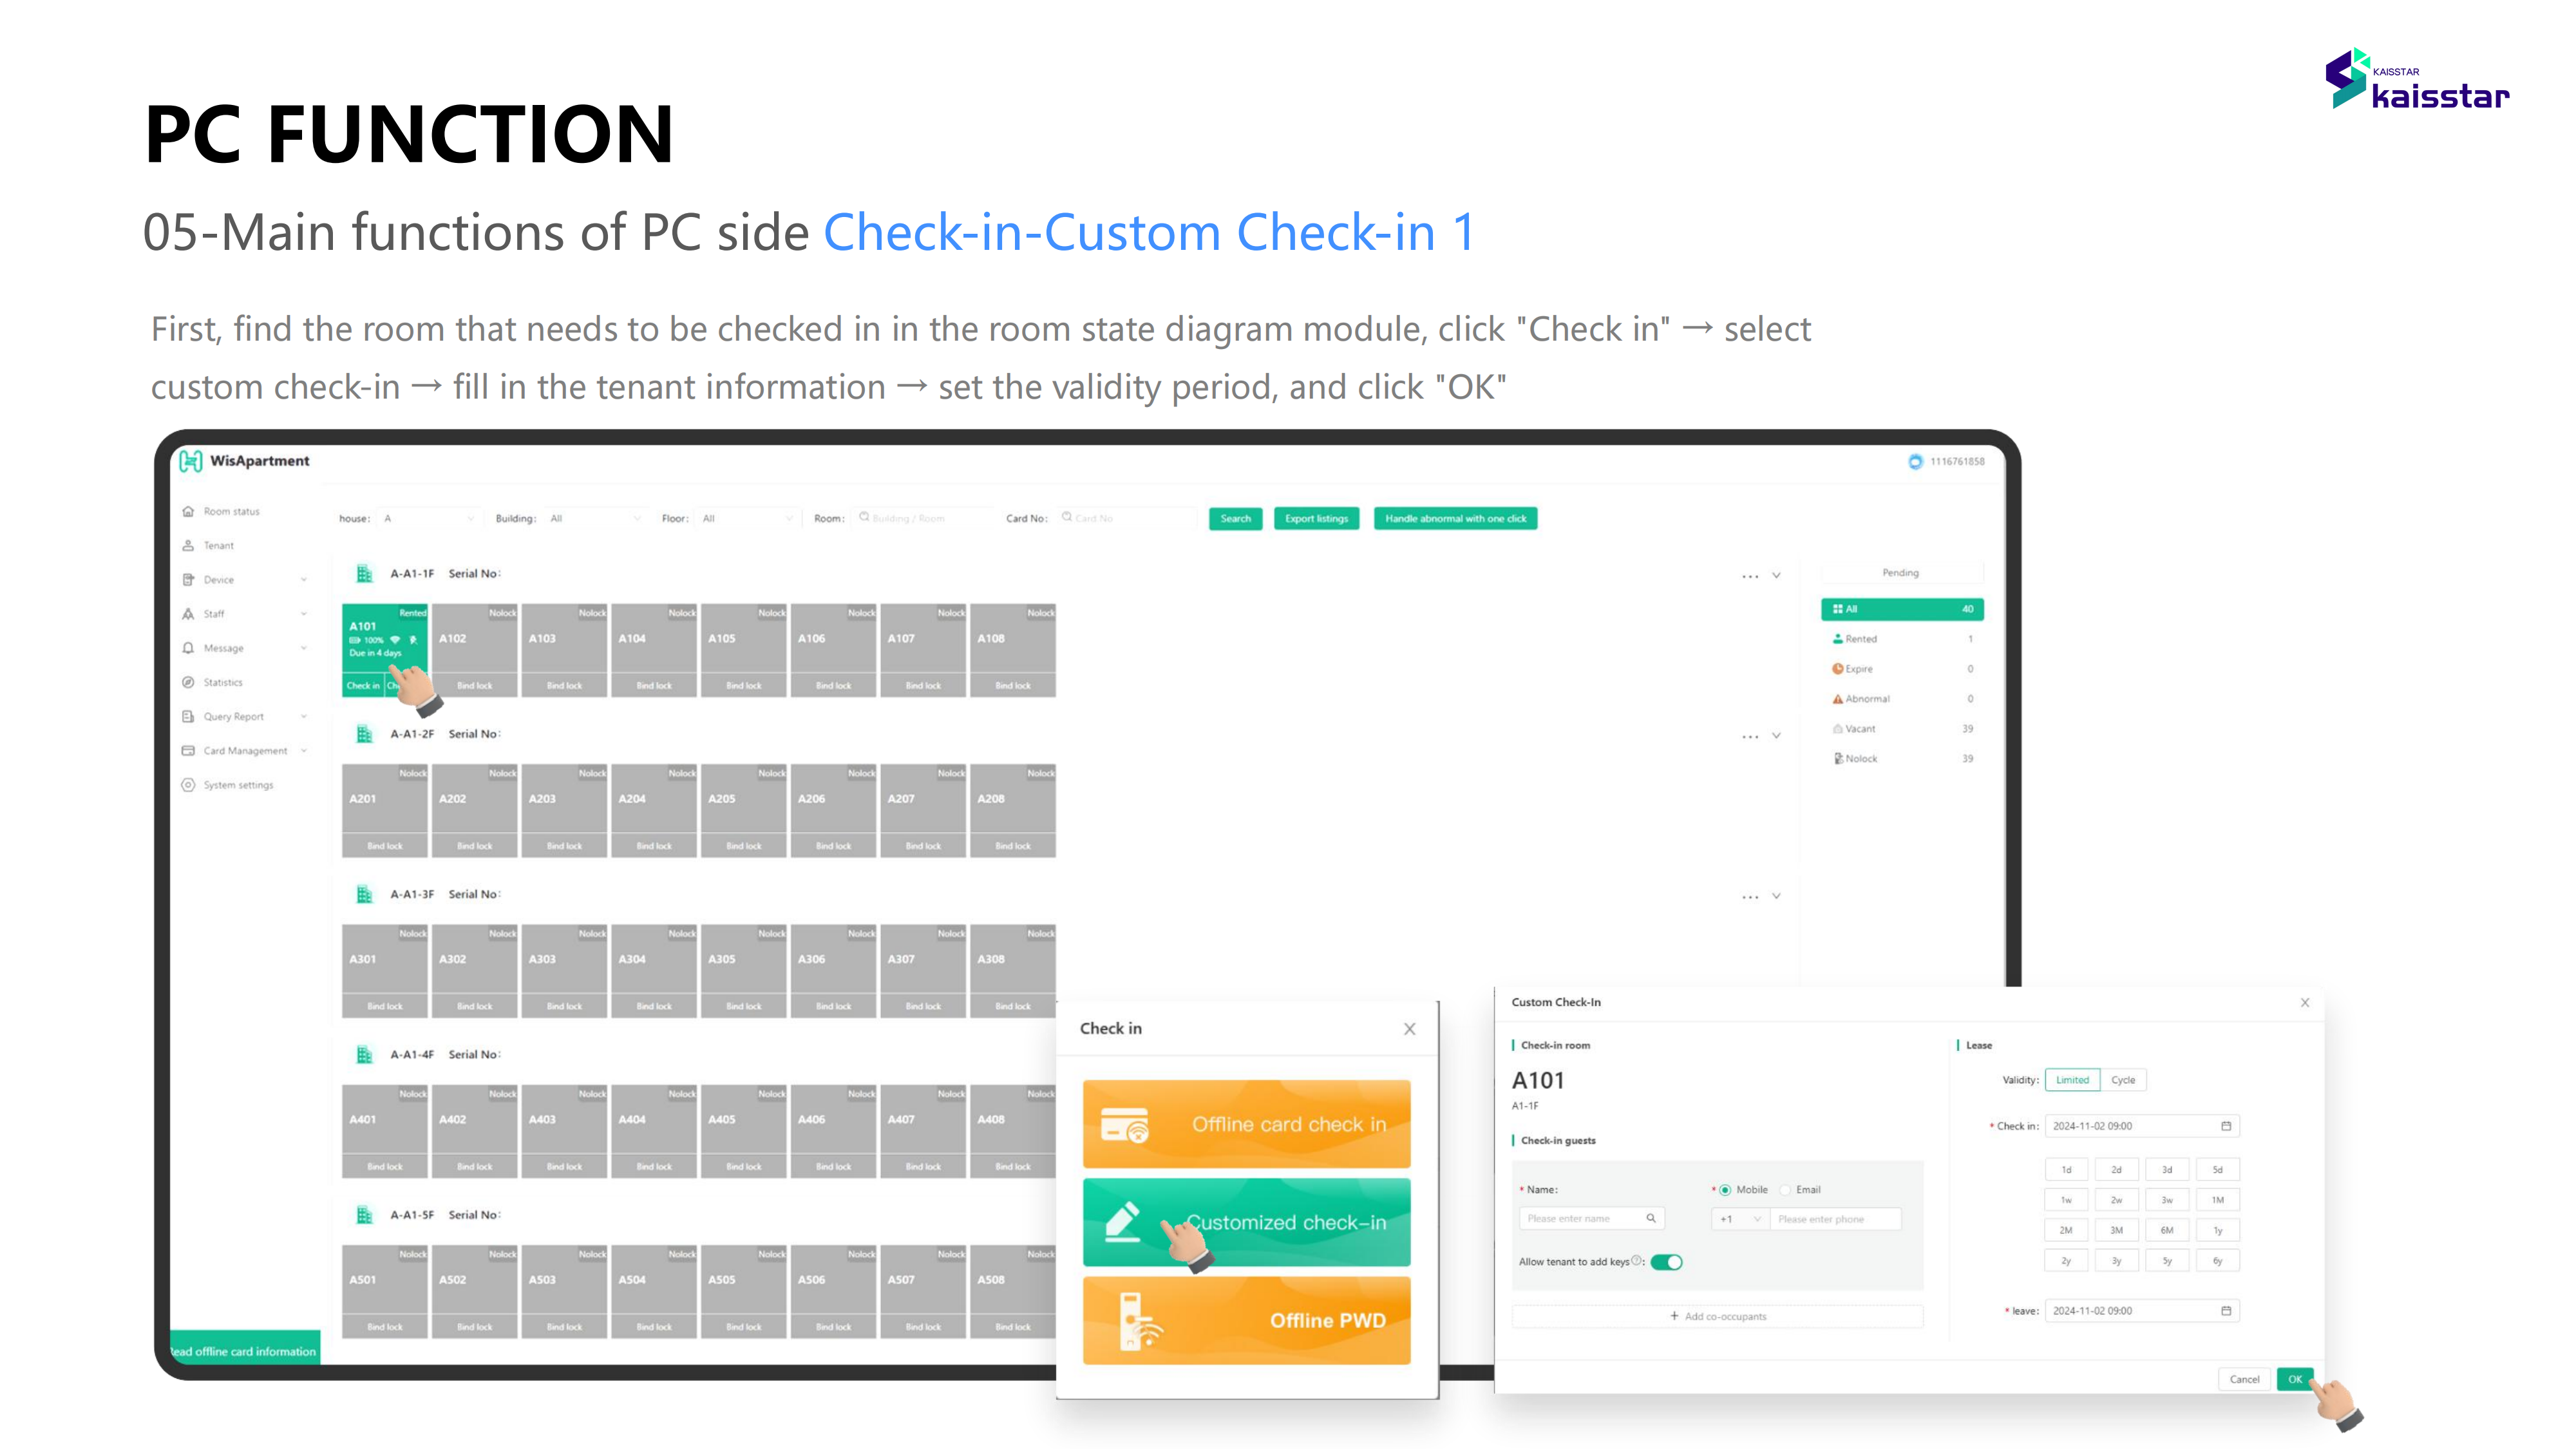This screenshot has height=1449, width=2576.
Task: Click the Staff sidebar icon
Action: (188, 614)
